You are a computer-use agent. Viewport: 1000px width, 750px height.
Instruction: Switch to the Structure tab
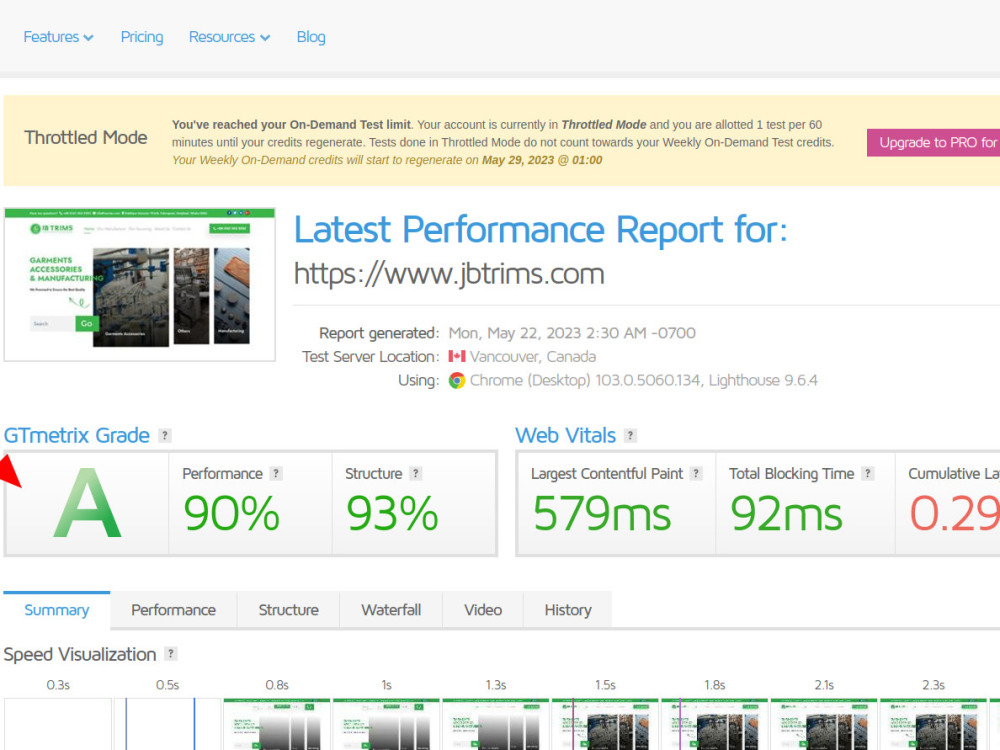click(288, 610)
